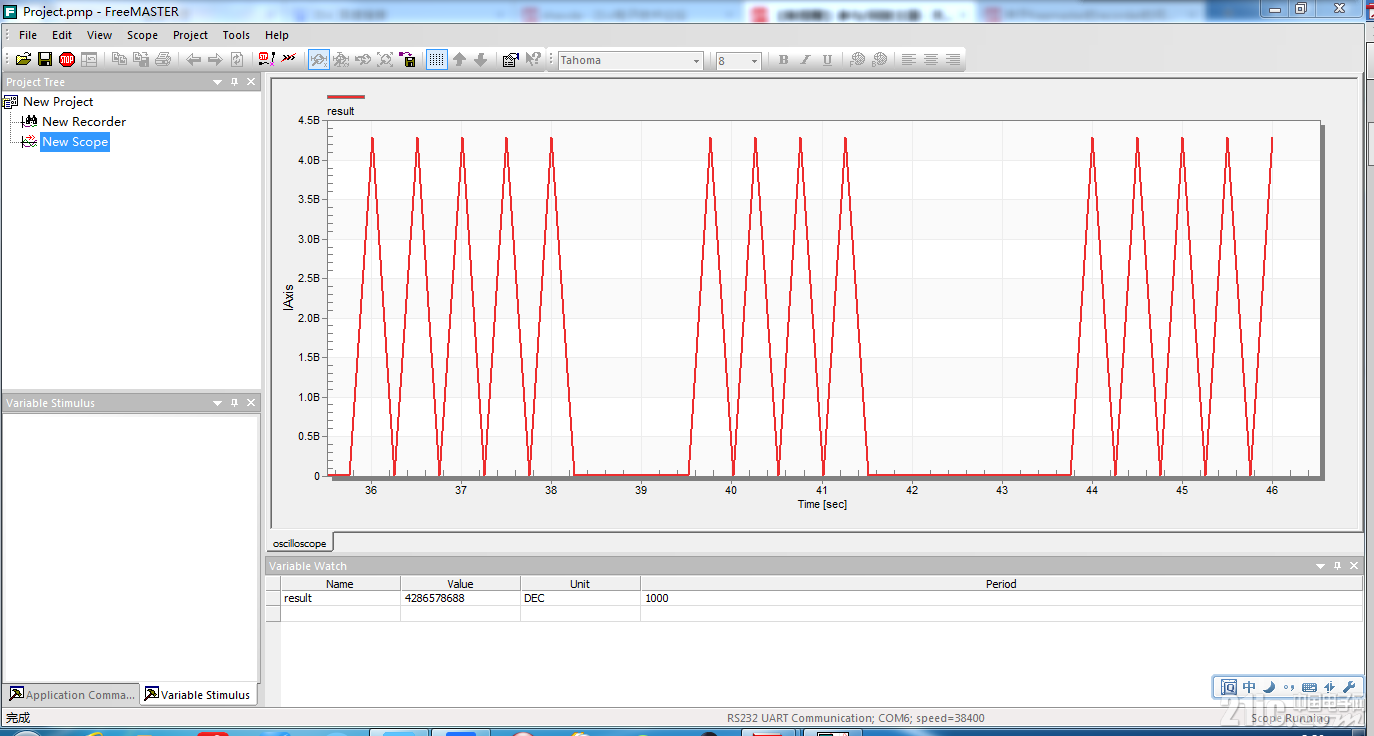Click the stop-scope icon with STP label
Screen dimensions: 1374x736
266,60
